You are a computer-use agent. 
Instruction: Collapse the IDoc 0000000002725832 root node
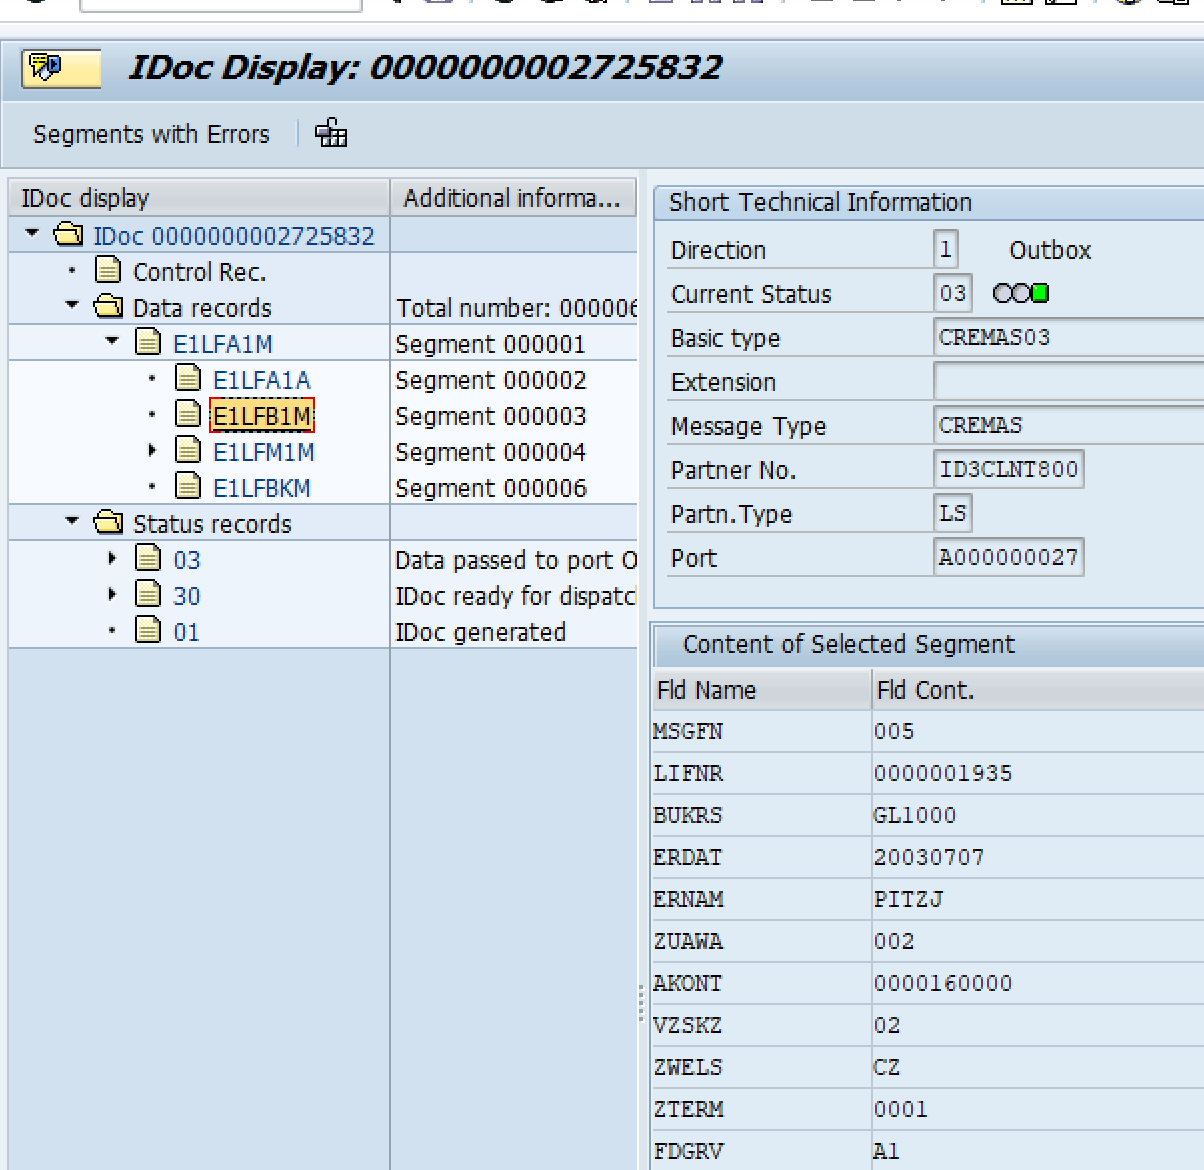click(33, 234)
